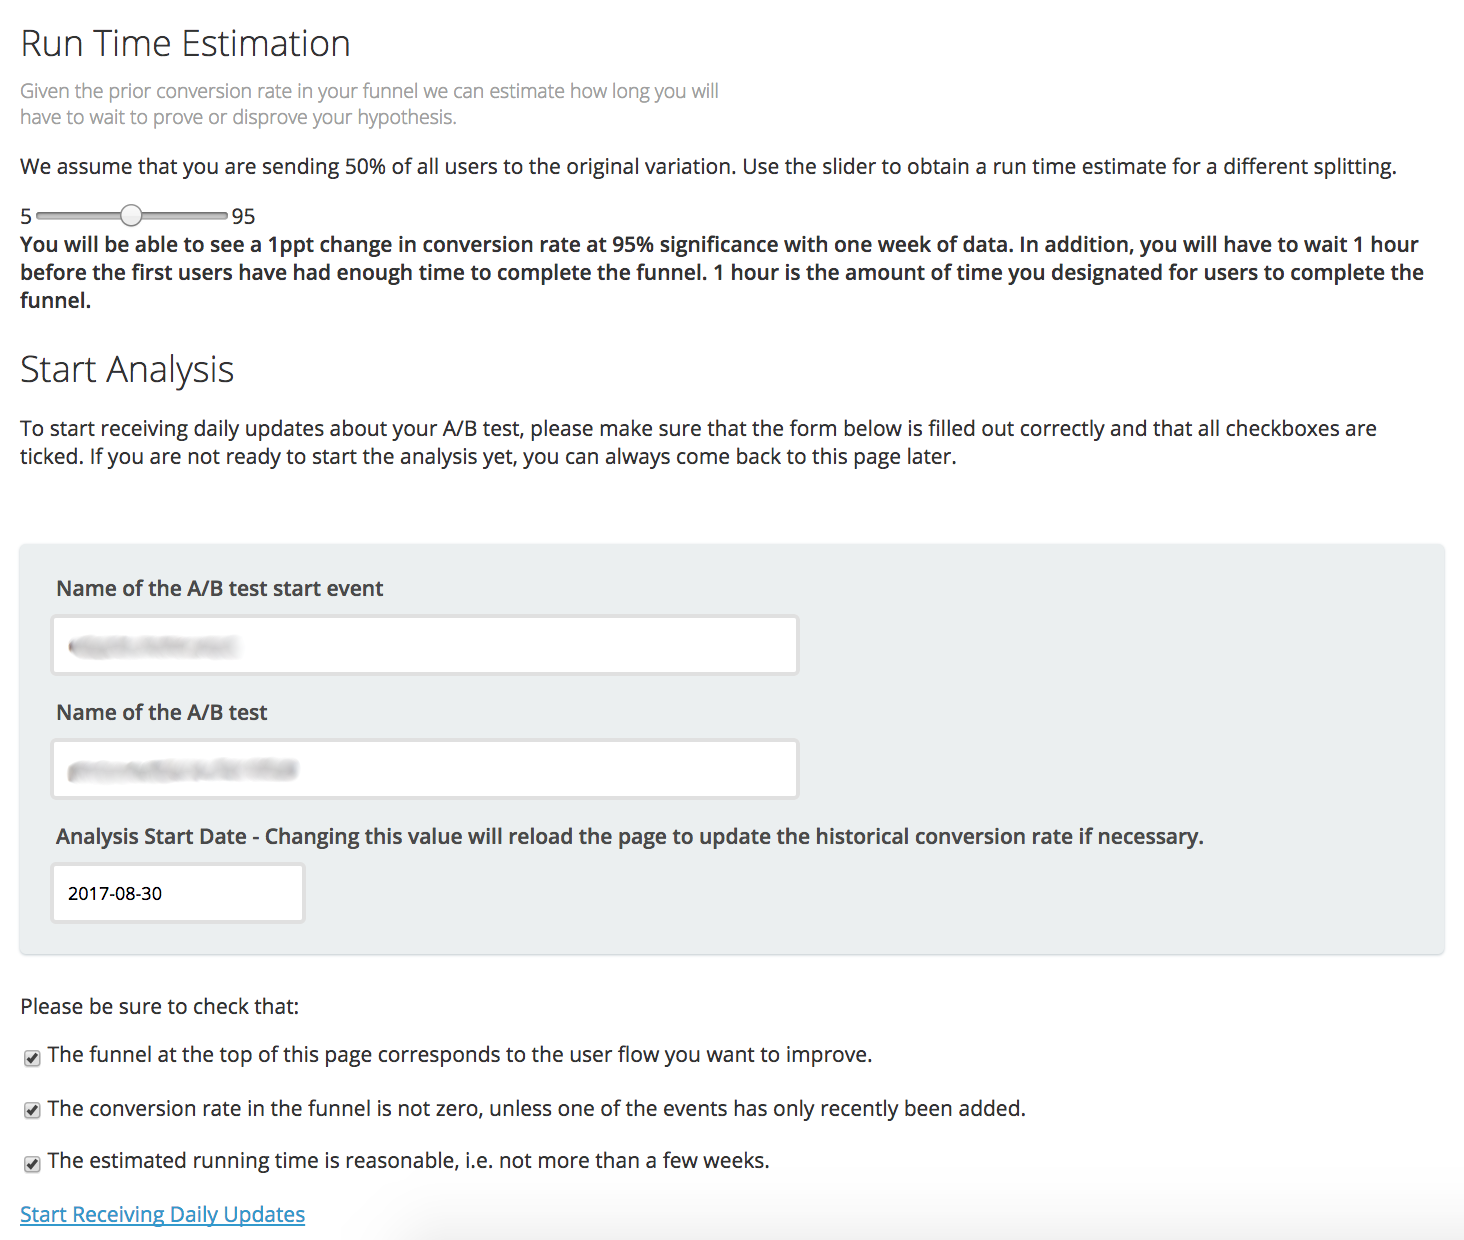Click Start Receiving Daily Updates link
The image size is (1464, 1240).
point(162,1214)
